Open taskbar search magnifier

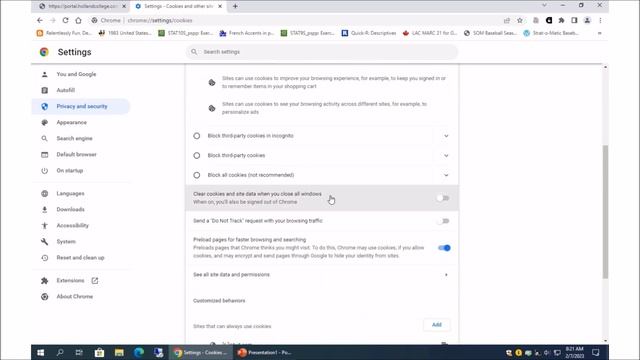click(60, 353)
